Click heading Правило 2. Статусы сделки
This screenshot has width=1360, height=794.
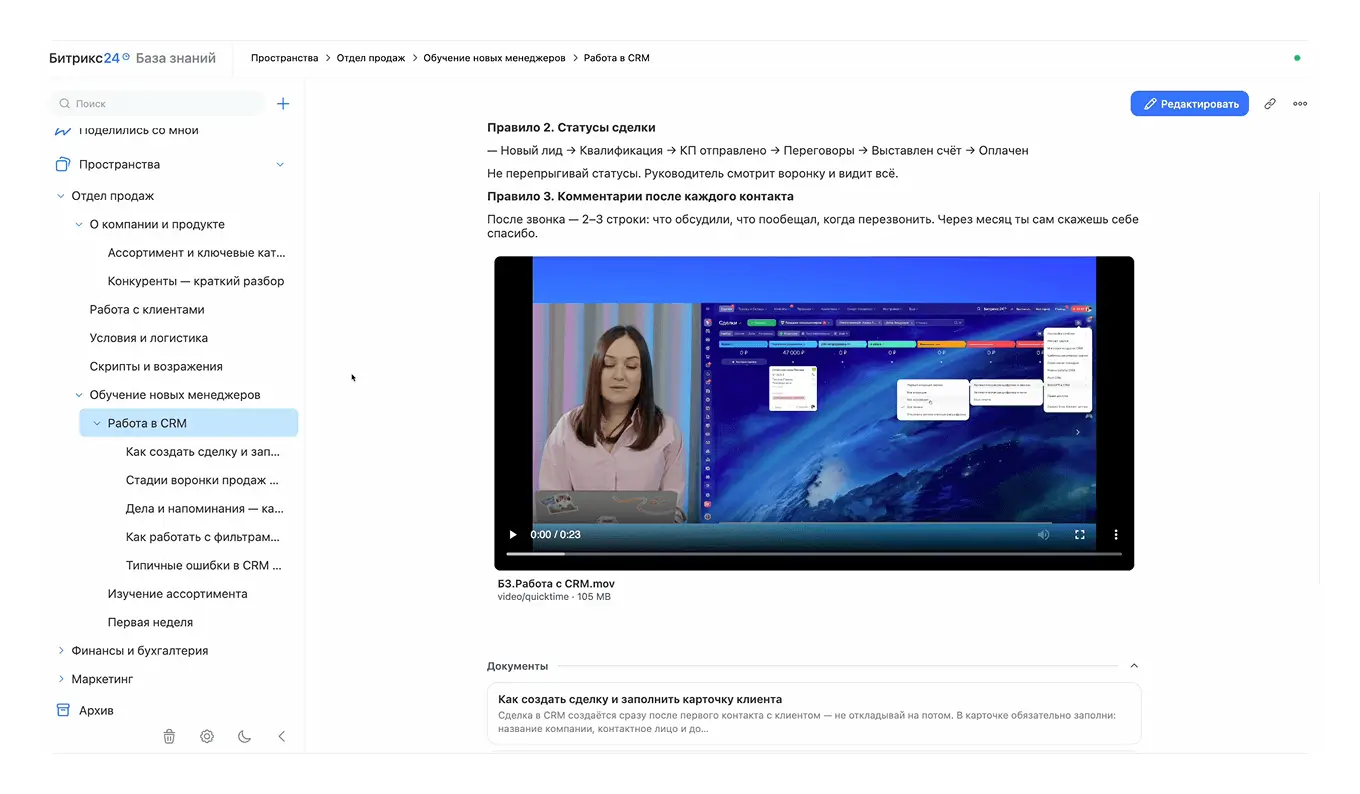pyautogui.click(x=571, y=128)
